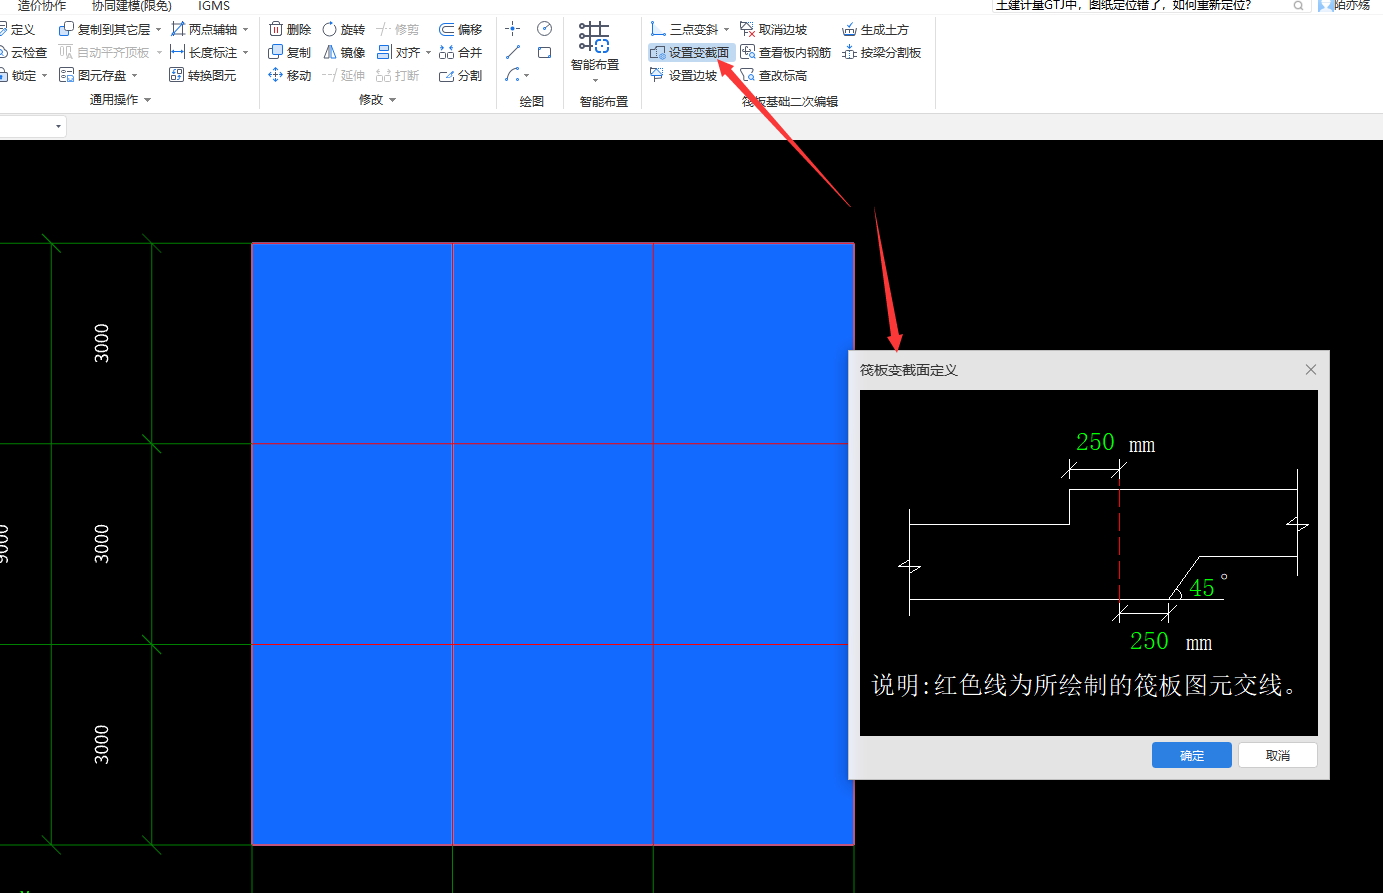Expand 长度标注 dropdown arrow
The height and width of the screenshot is (893, 1383).
245,53
